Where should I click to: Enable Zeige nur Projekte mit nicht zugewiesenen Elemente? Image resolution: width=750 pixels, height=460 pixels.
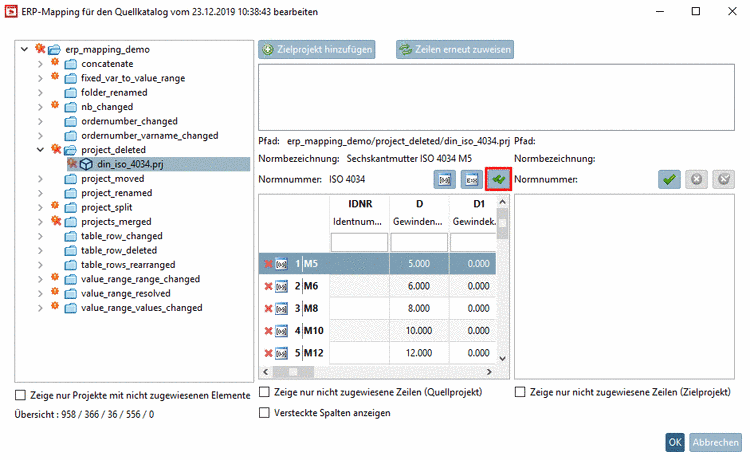tap(21, 395)
